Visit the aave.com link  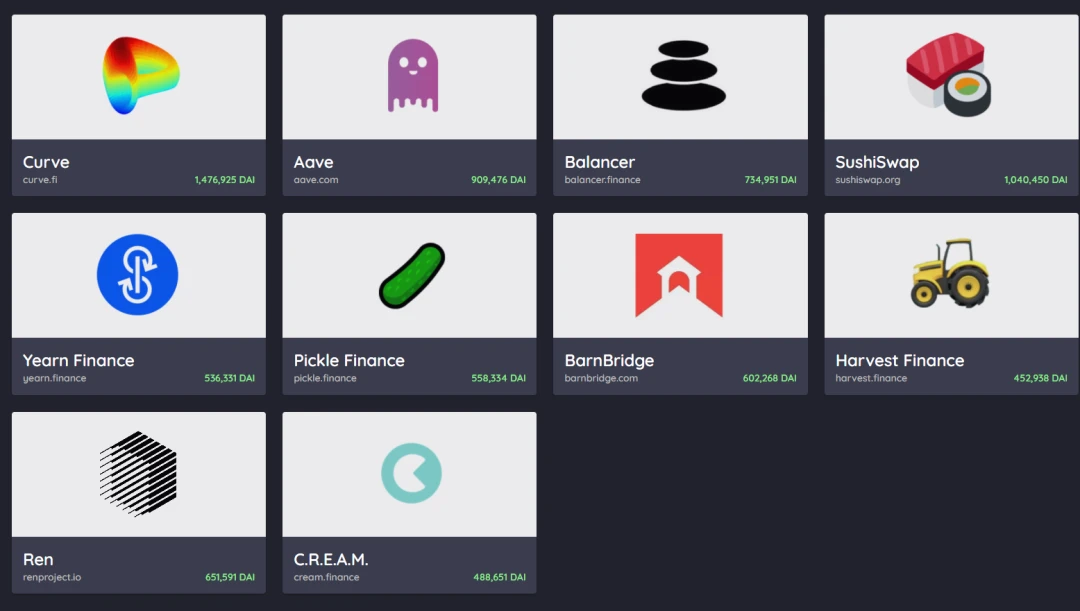[x=315, y=180]
